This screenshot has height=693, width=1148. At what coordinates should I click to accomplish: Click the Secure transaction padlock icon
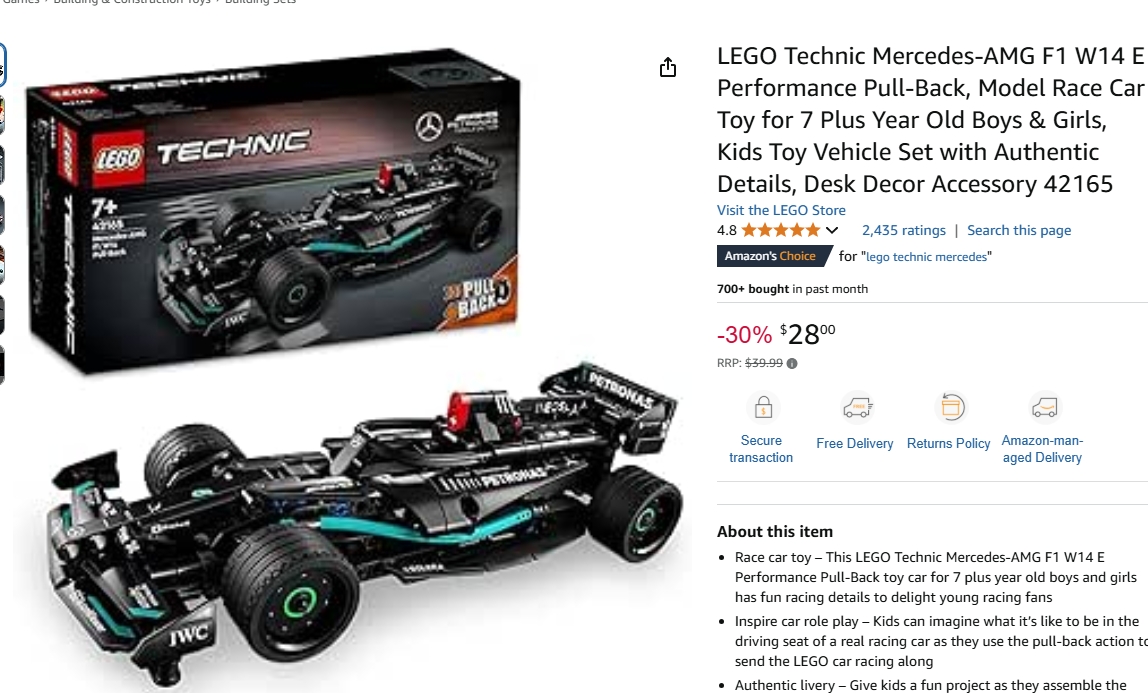(763, 407)
